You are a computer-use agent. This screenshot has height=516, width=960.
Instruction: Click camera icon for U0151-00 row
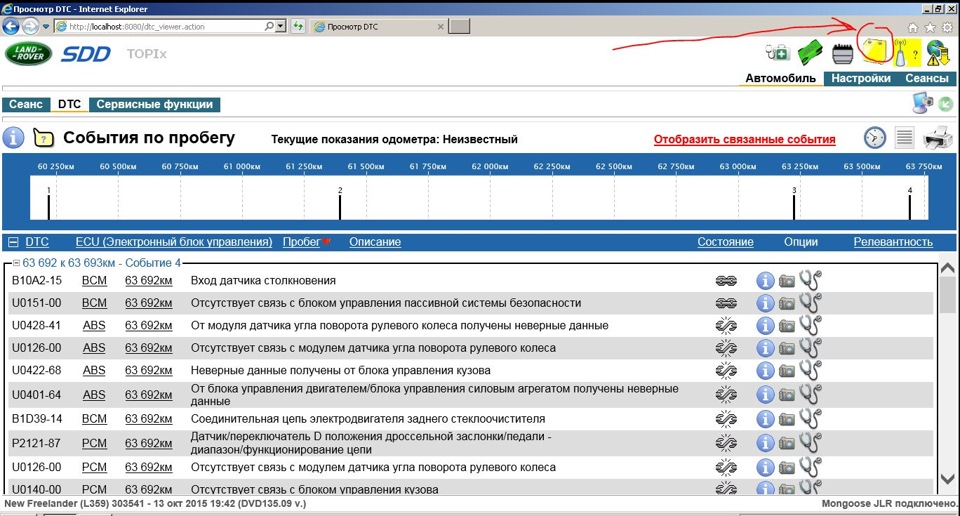787,304
